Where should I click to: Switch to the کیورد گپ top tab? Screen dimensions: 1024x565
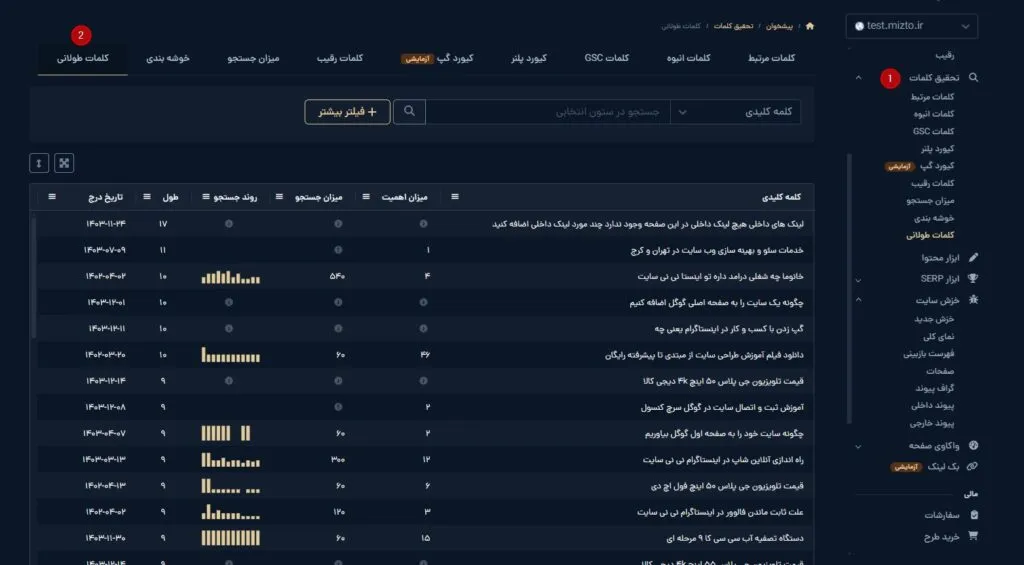(436, 58)
